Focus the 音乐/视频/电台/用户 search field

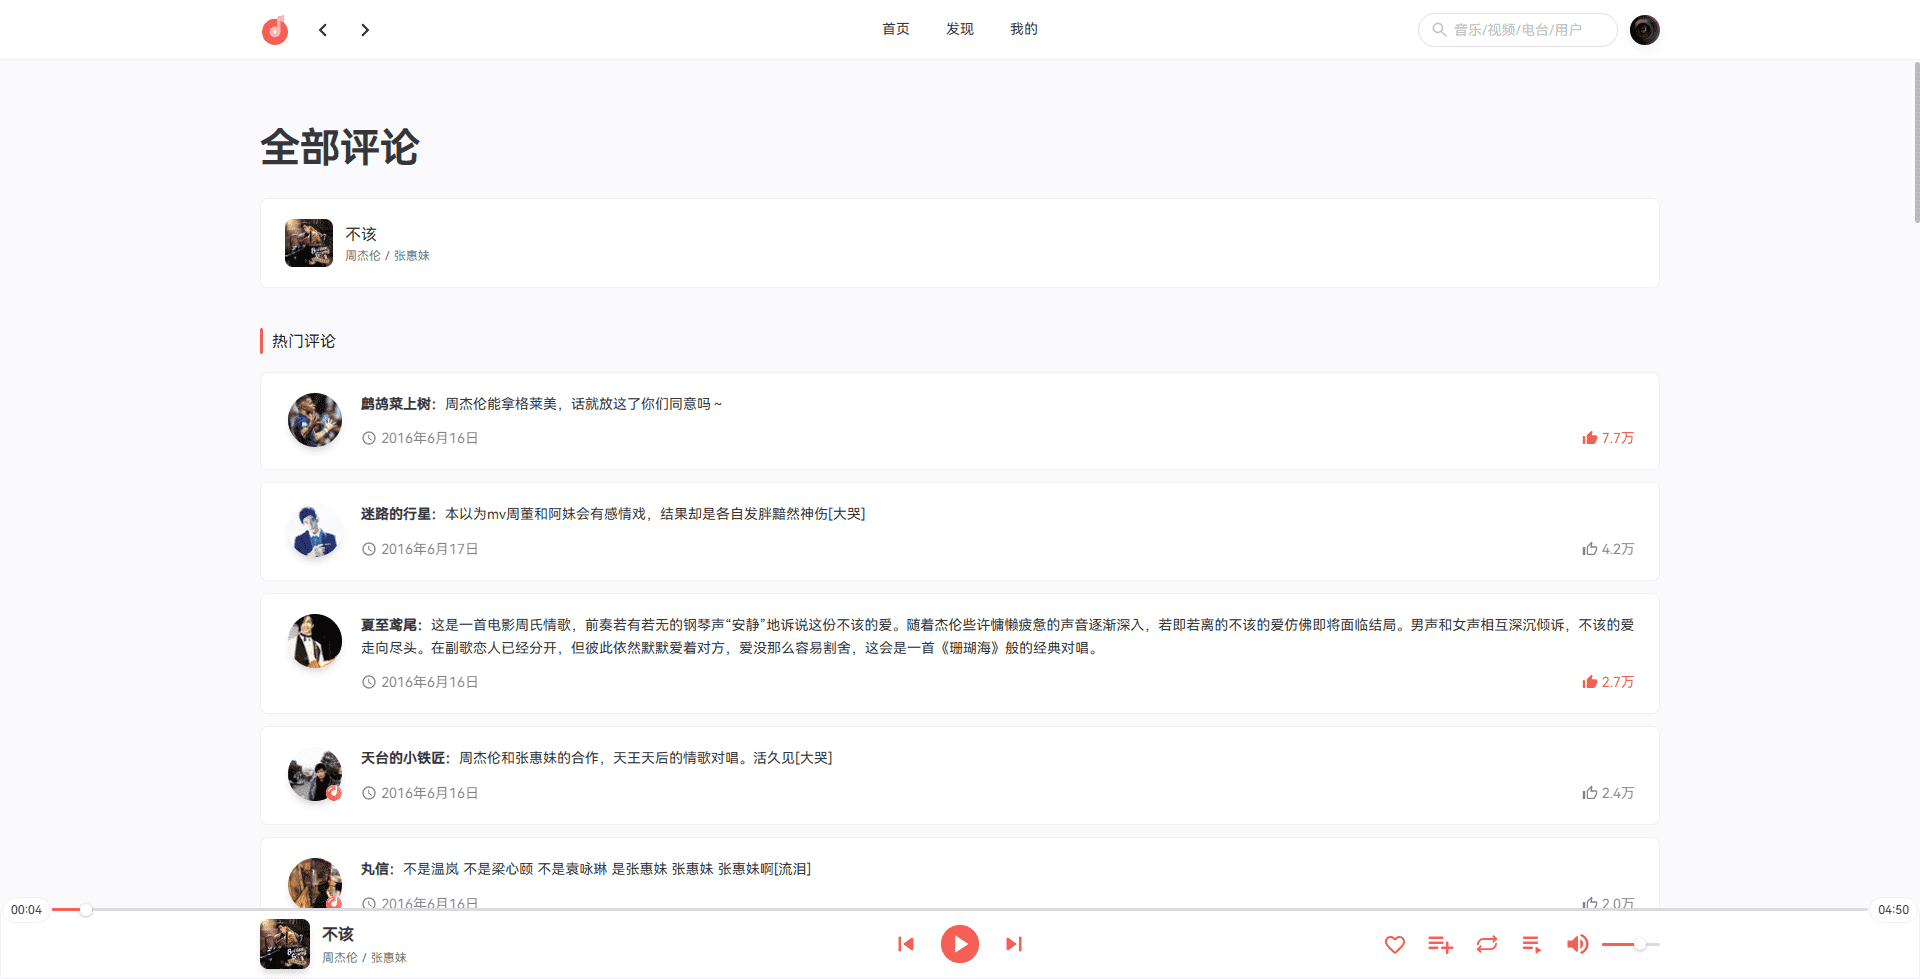pyautogui.click(x=1518, y=30)
